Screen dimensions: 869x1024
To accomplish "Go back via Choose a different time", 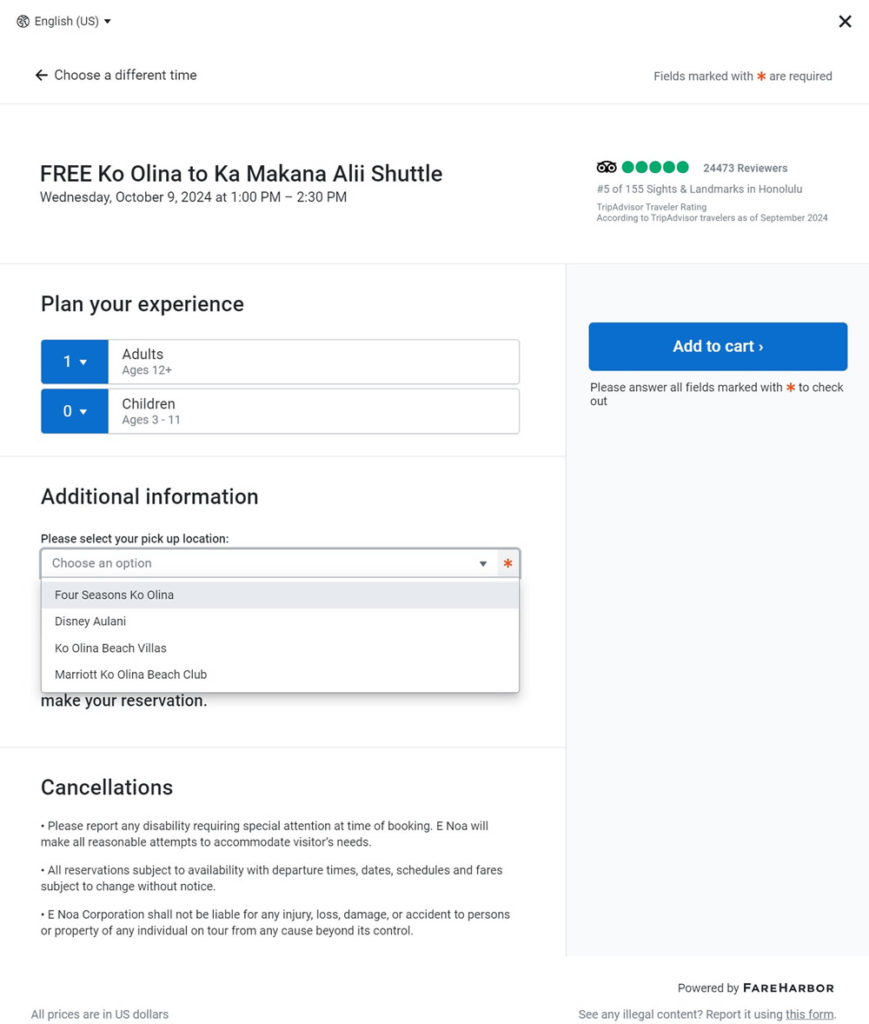I will pyautogui.click(x=125, y=75).
